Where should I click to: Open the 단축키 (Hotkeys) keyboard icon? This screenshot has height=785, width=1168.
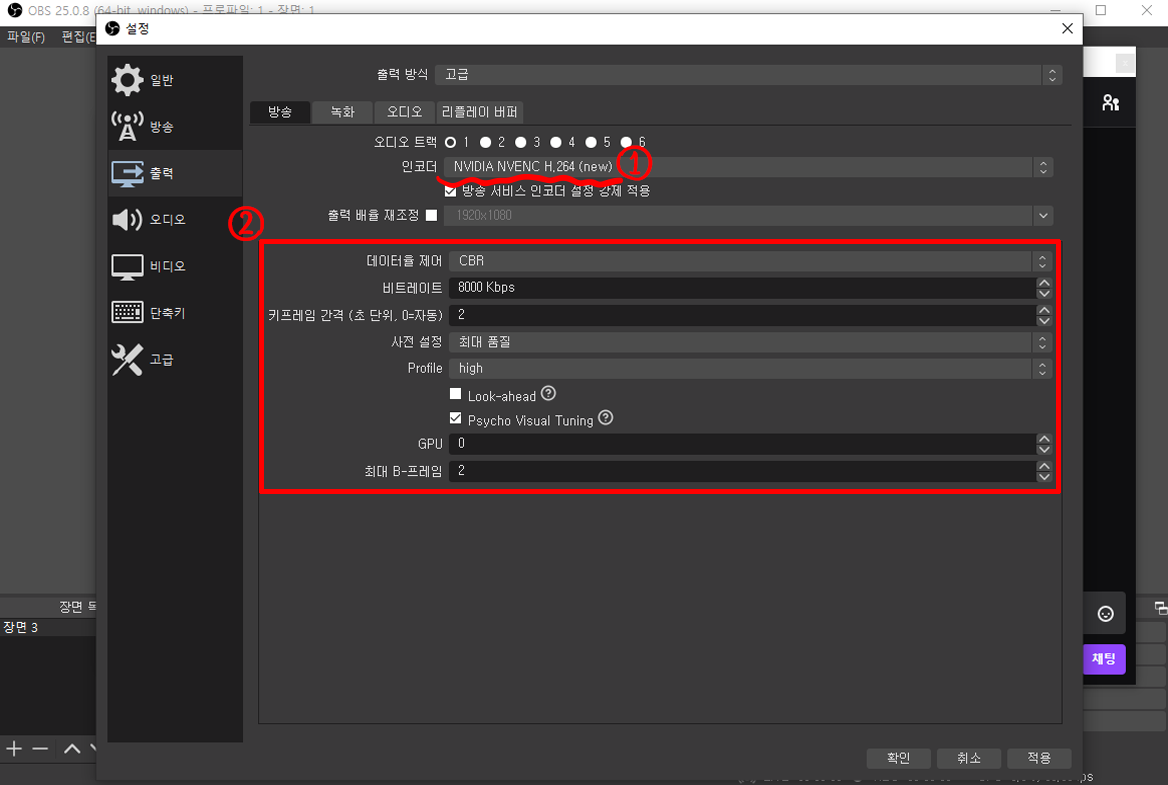(x=127, y=312)
